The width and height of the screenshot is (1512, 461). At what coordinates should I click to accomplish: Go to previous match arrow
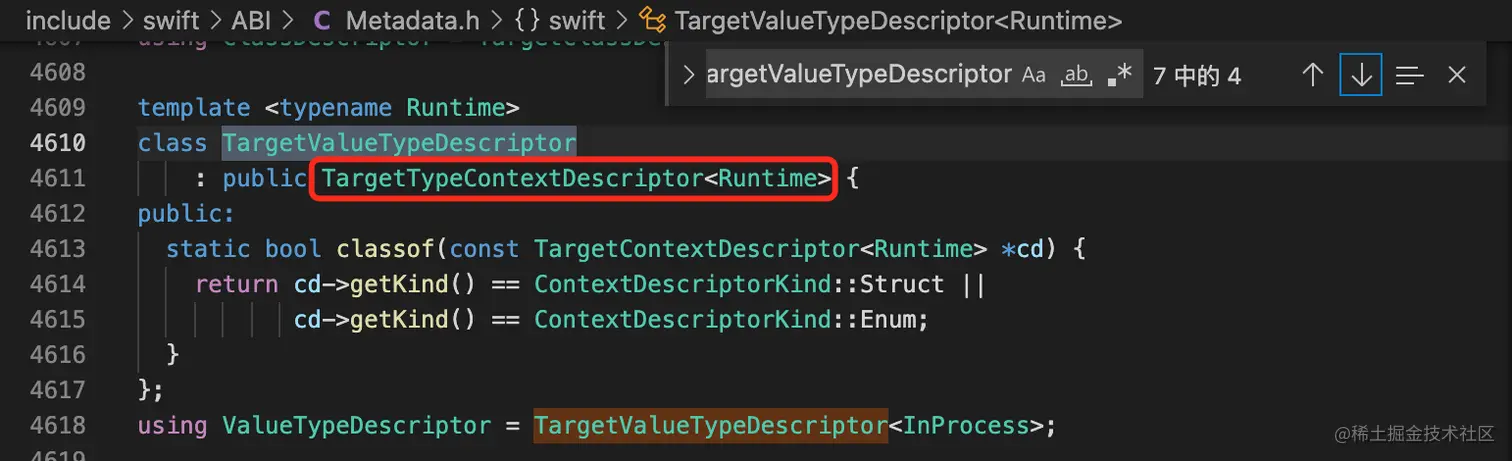click(1313, 75)
